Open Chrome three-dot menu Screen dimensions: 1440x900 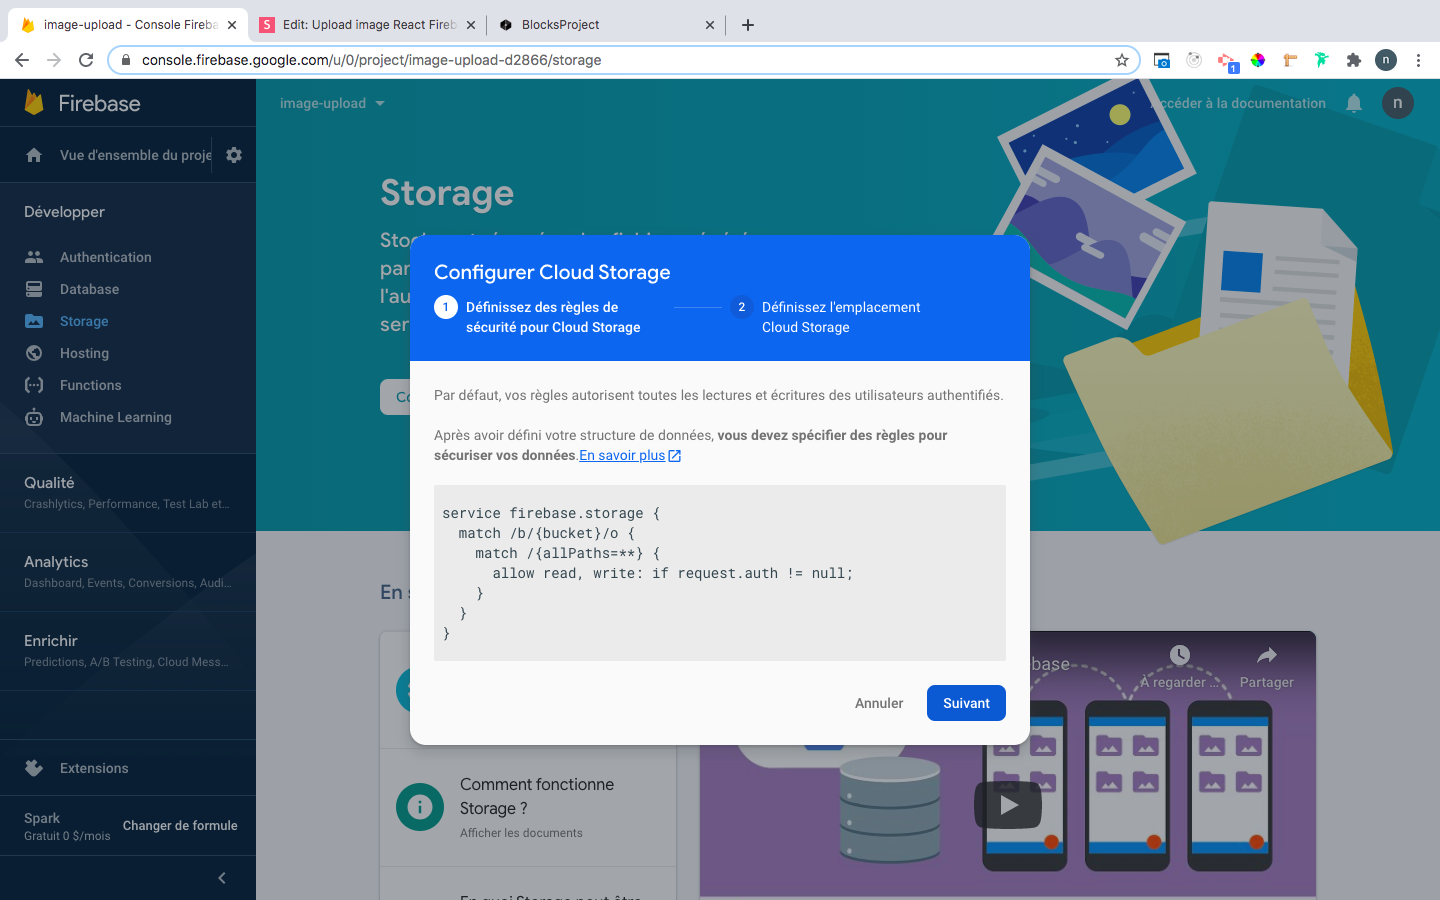point(1418,60)
